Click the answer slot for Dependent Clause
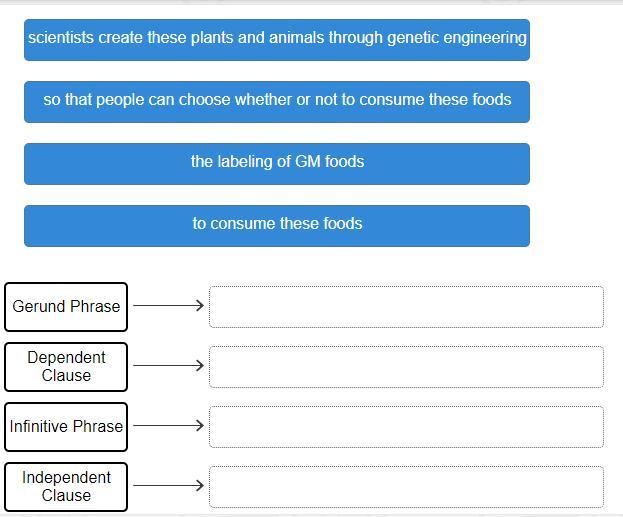This screenshot has height=517, width=623. 406,367
